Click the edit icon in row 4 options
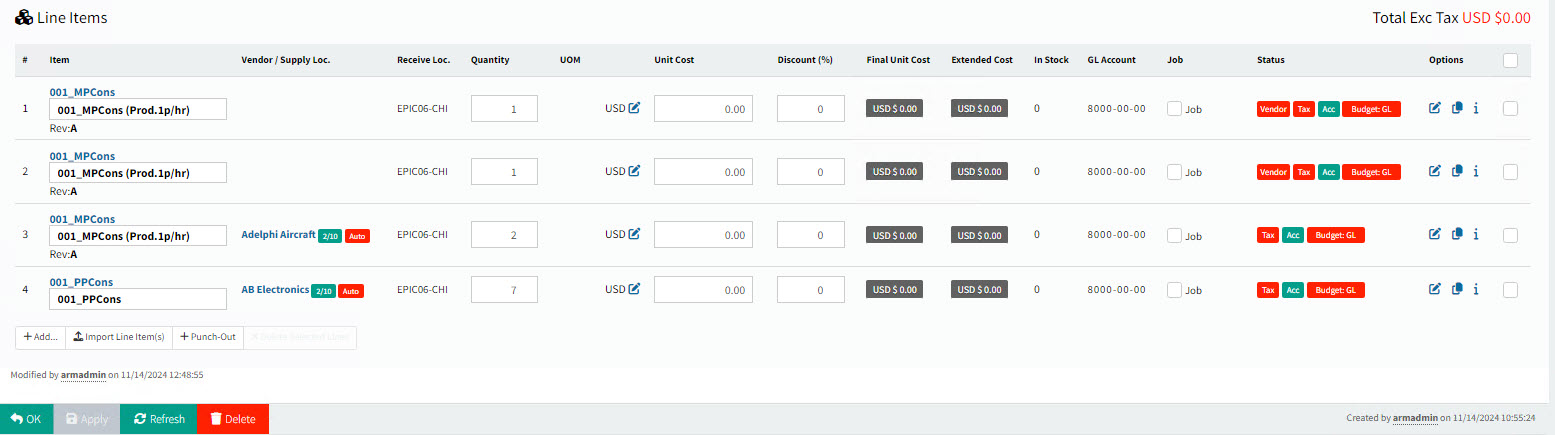 pyautogui.click(x=1435, y=289)
